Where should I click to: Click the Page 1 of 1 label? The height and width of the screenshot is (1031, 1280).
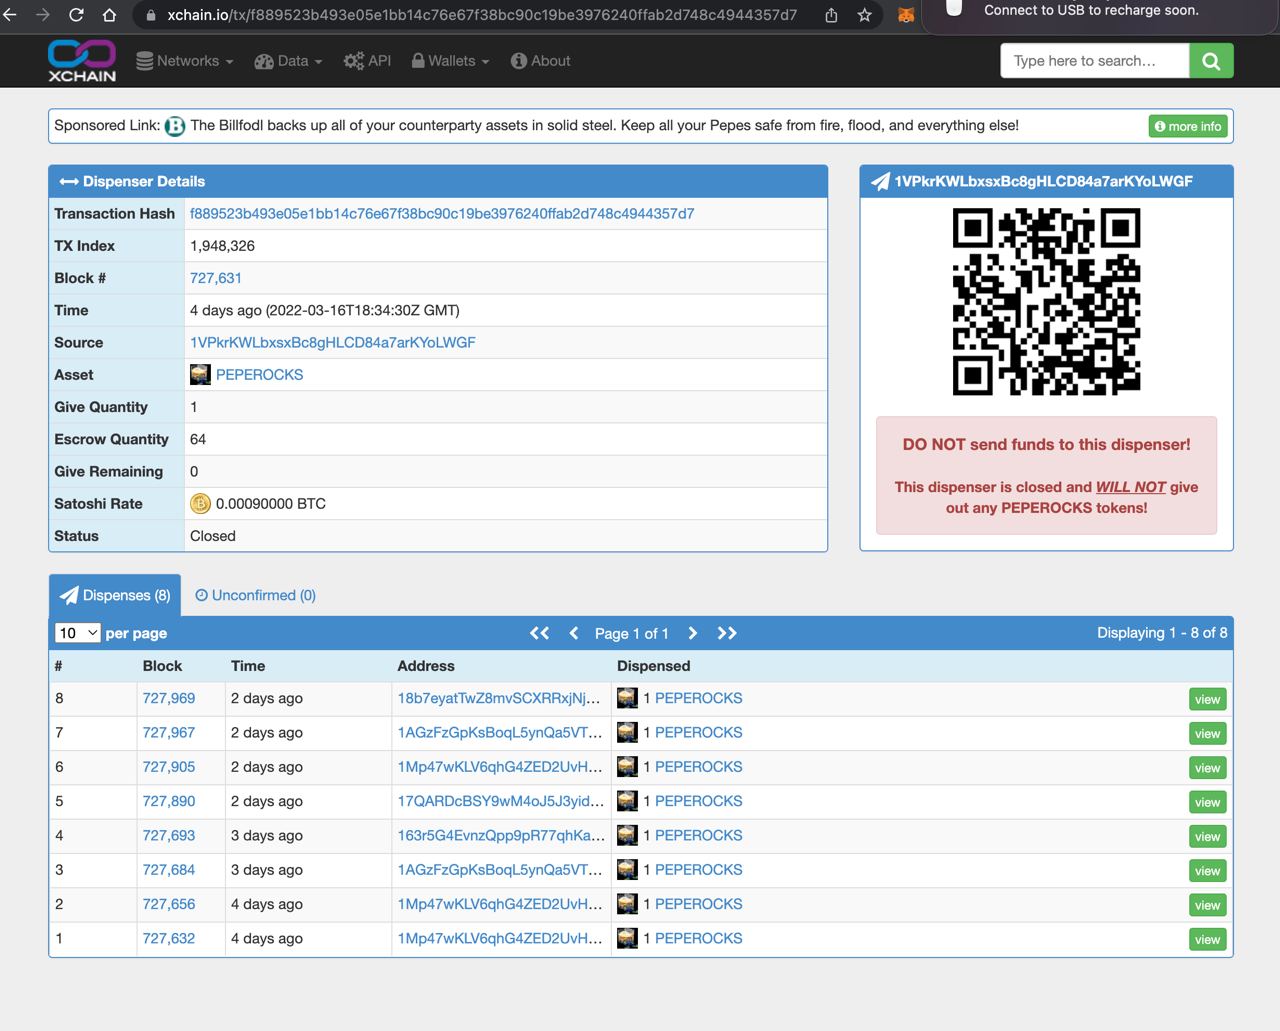[x=631, y=633]
